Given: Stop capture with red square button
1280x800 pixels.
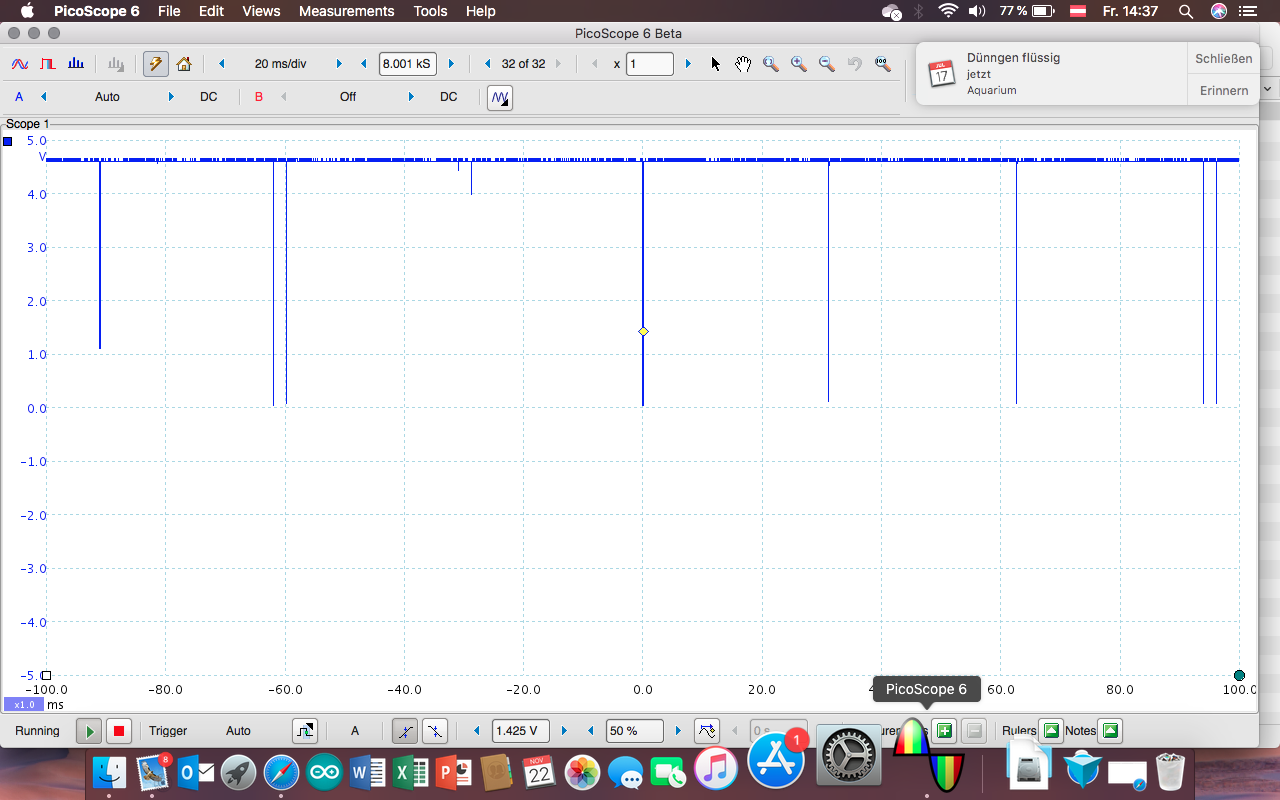Looking at the screenshot, I should (x=119, y=731).
